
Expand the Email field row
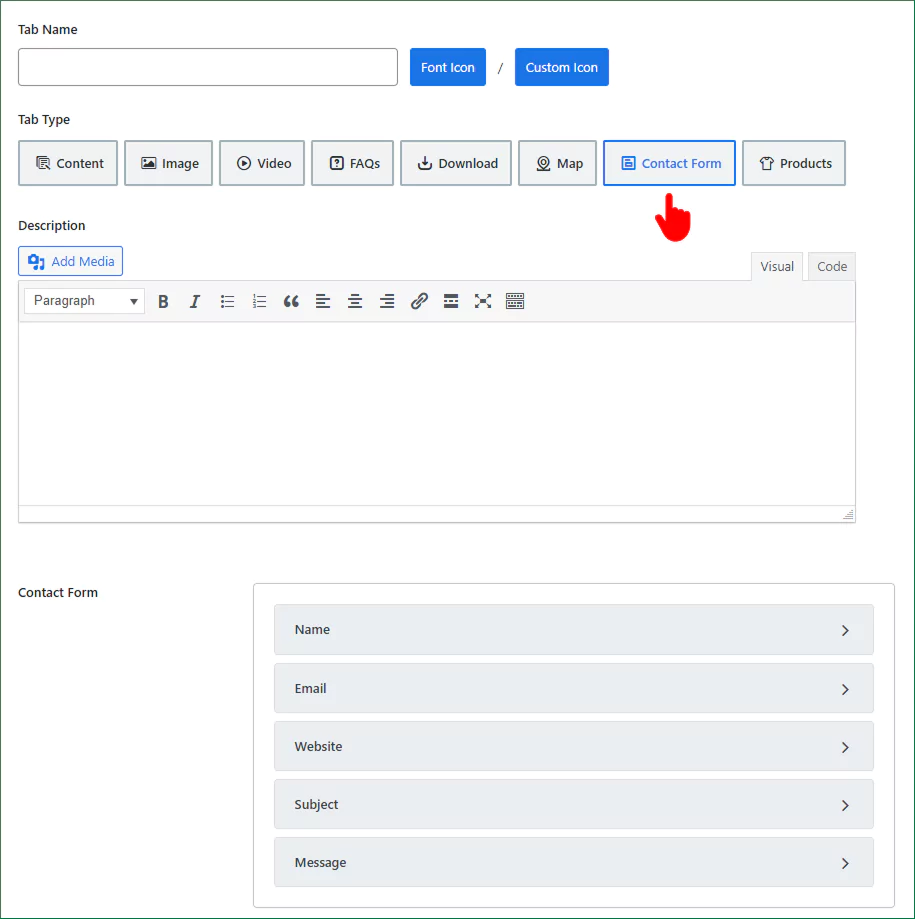pos(574,688)
